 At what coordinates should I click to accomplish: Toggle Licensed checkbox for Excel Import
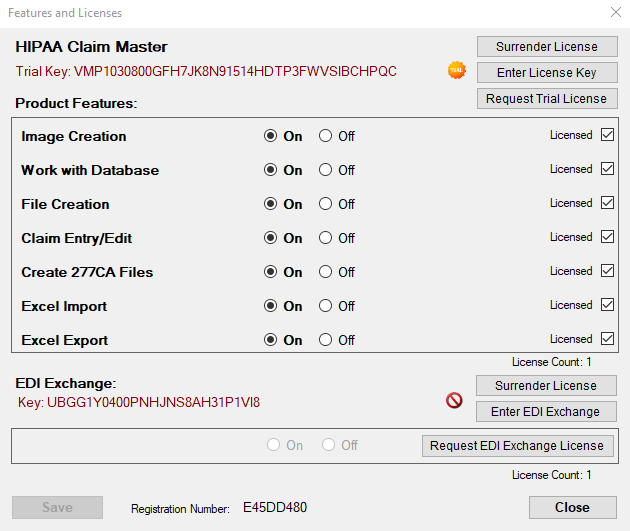608,305
